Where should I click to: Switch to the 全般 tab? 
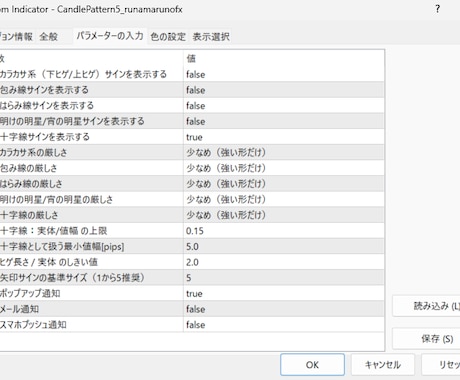49,37
